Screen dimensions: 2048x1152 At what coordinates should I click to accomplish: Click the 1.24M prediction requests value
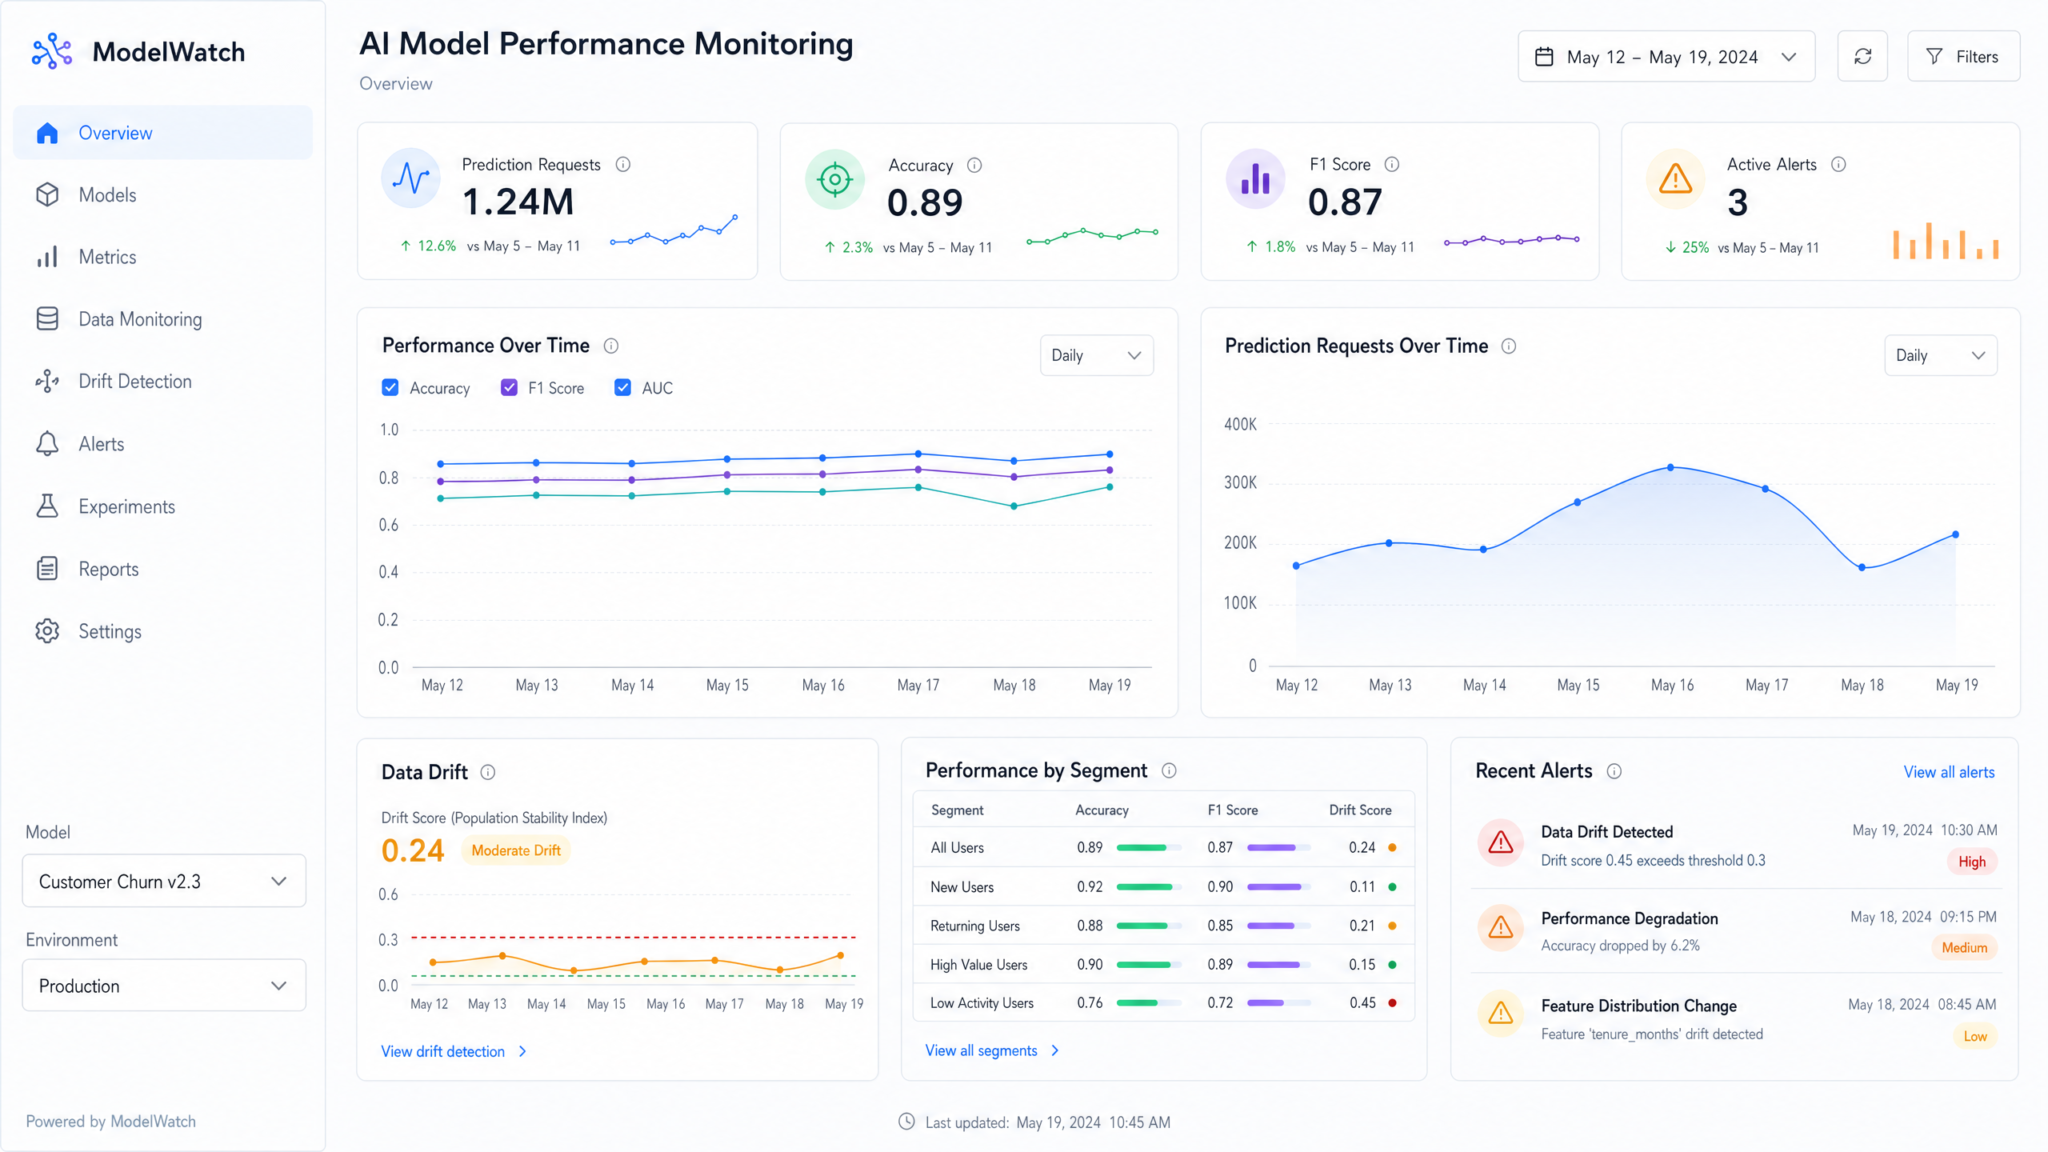(x=518, y=202)
